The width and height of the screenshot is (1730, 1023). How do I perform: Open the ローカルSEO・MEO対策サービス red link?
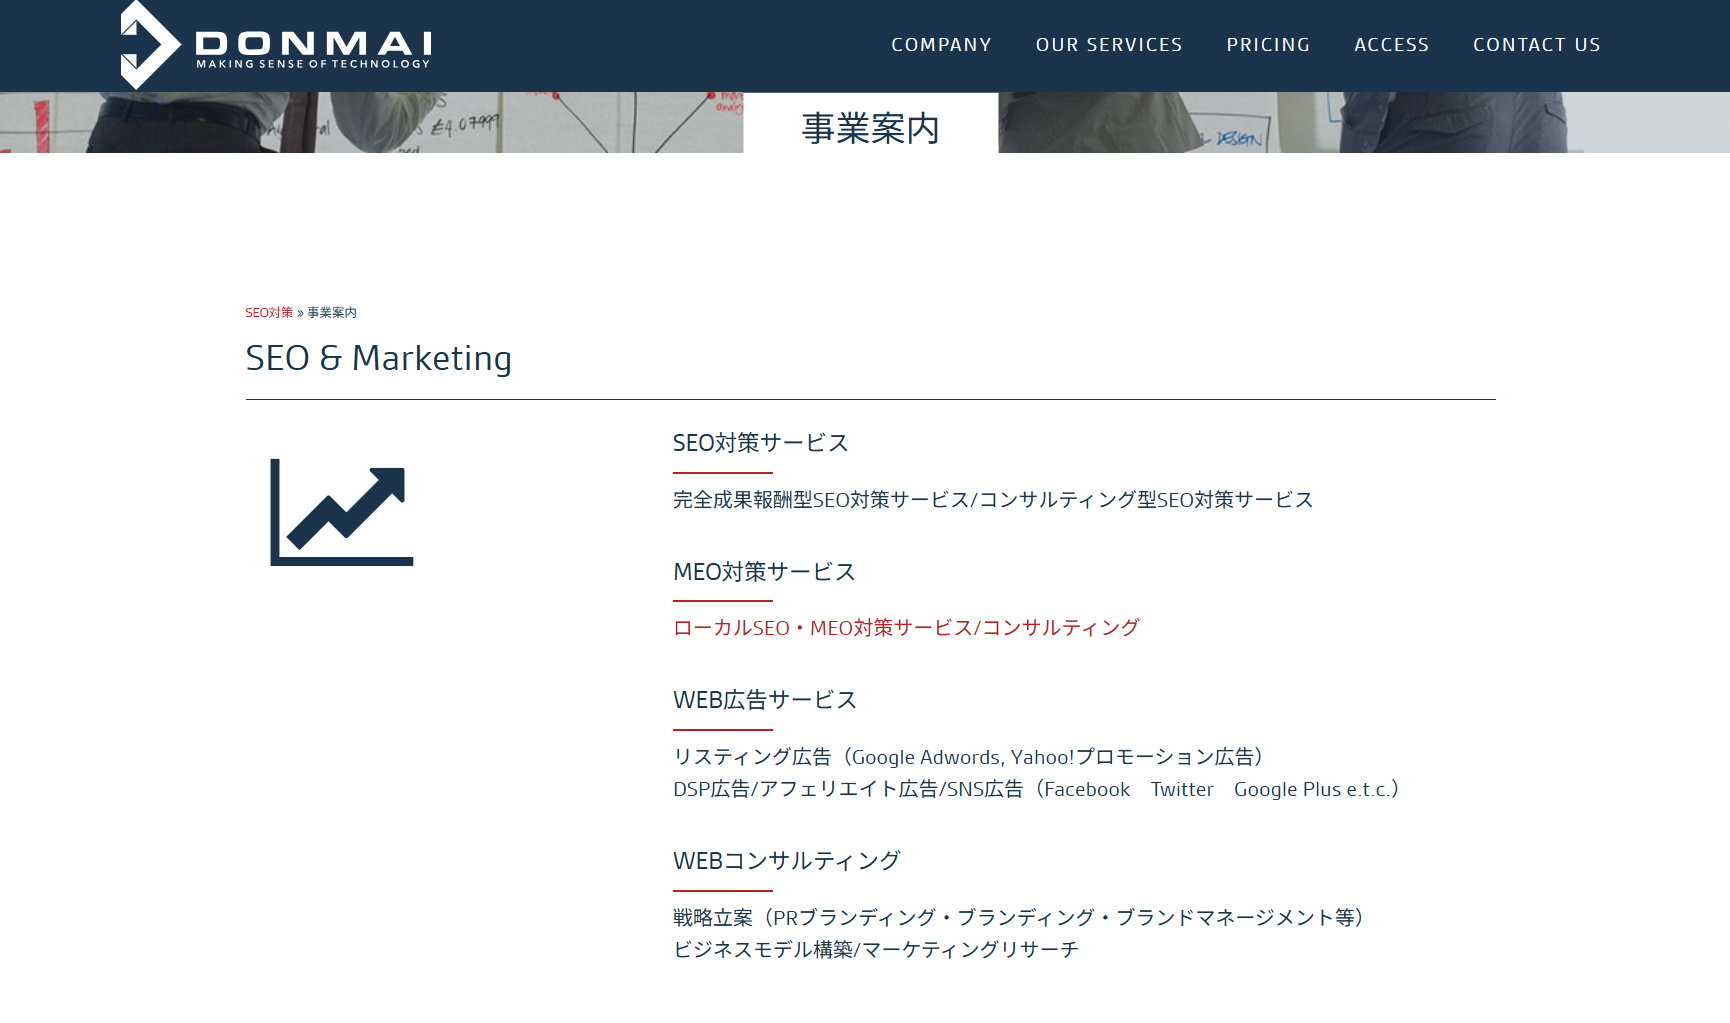tap(905, 627)
